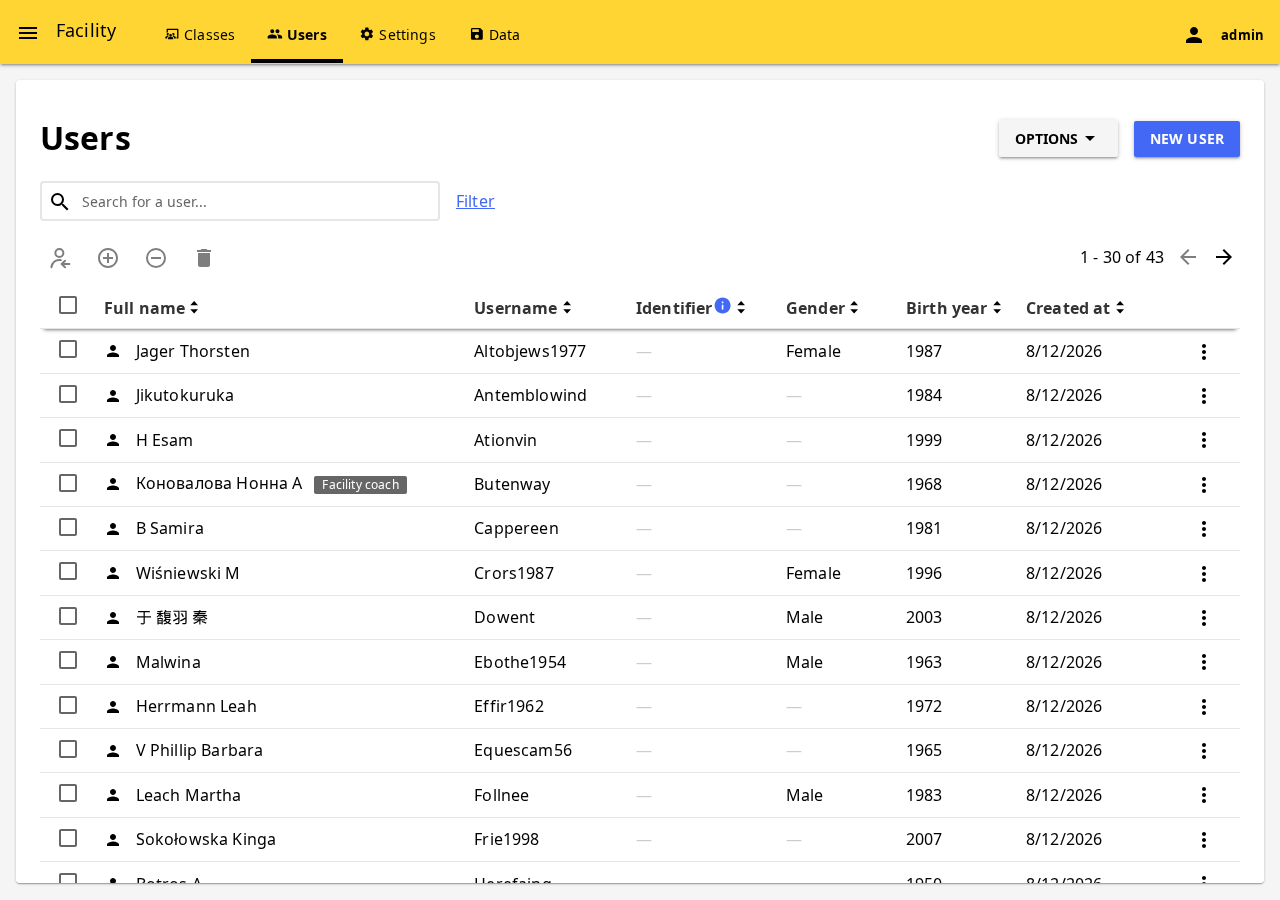Image resolution: width=1280 pixels, height=900 pixels.
Task: Click the NEW USER button
Action: coord(1187,139)
